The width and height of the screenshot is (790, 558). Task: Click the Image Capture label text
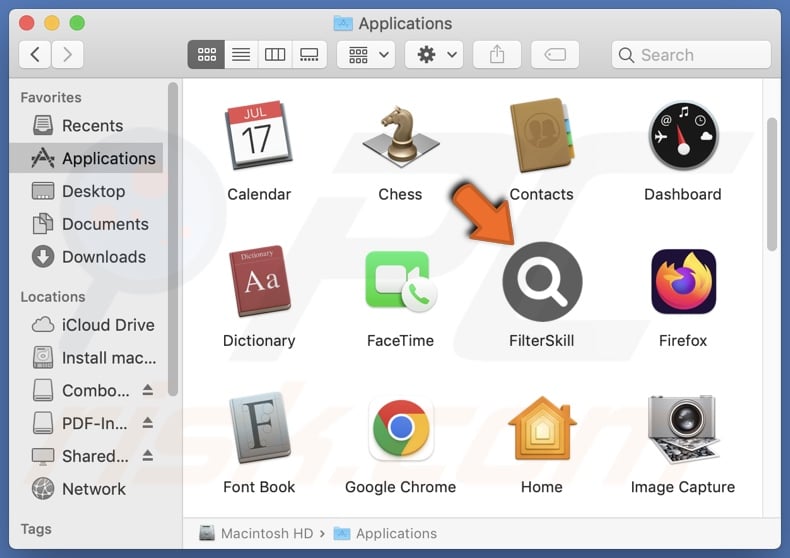683,487
